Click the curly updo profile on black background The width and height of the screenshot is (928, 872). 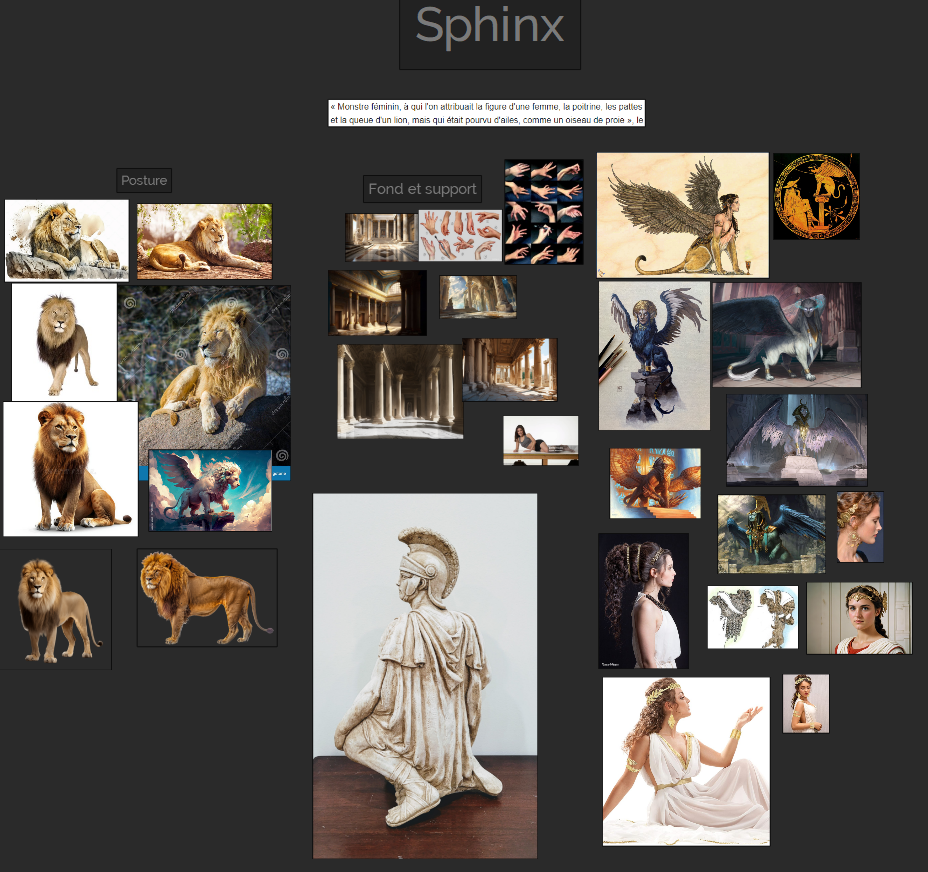(643, 600)
